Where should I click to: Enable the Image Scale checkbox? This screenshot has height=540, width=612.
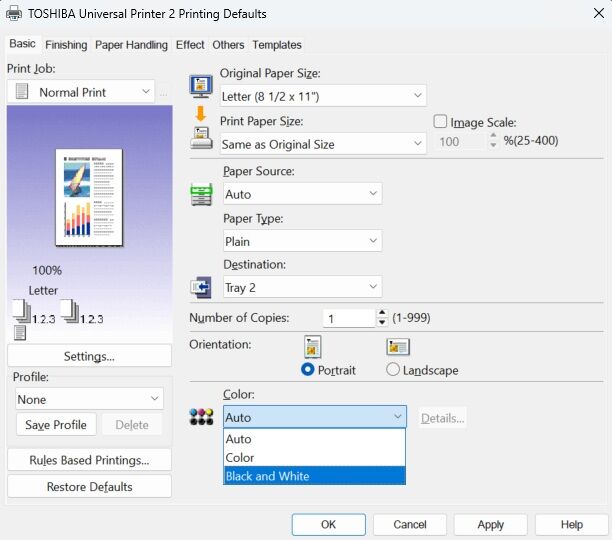441,122
